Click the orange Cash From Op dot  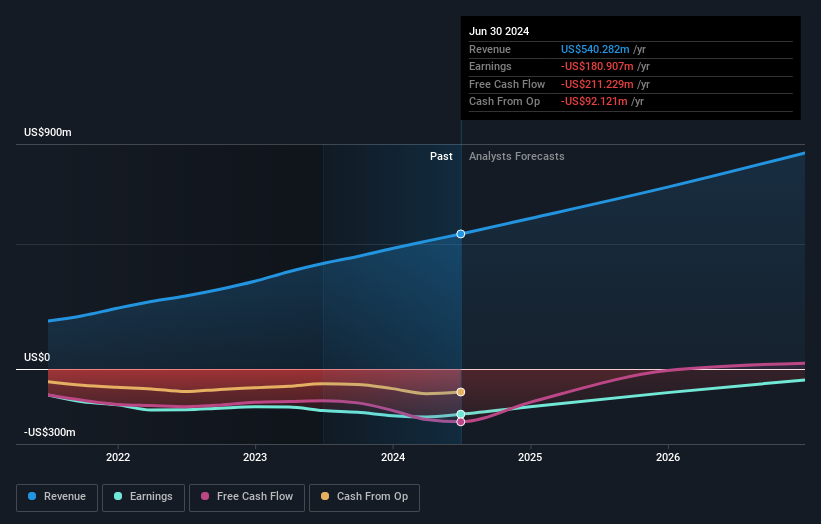click(x=325, y=496)
